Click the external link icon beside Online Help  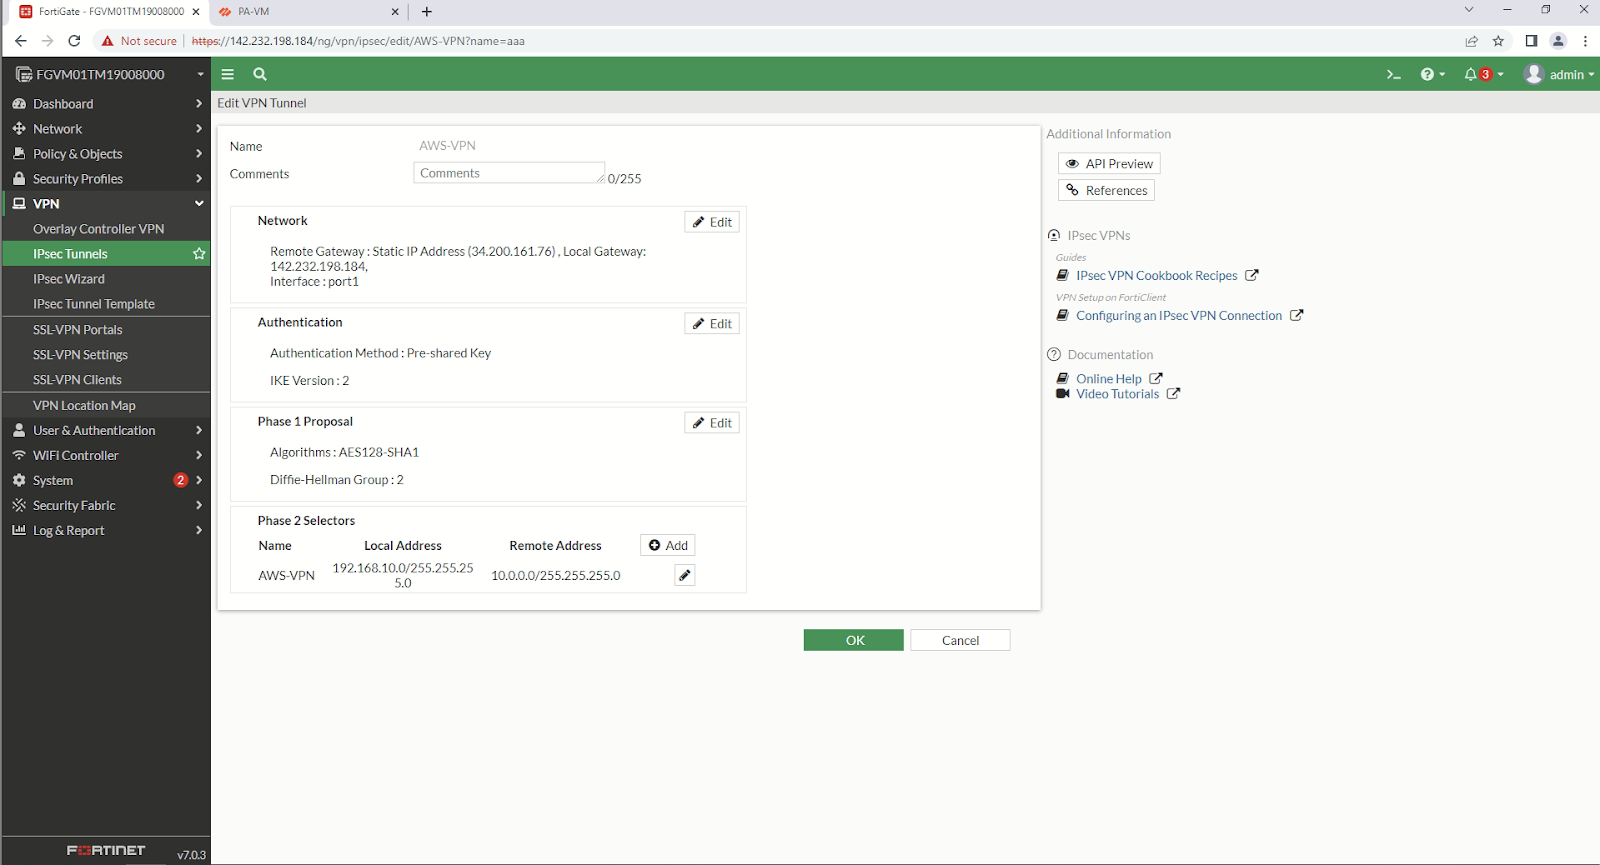click(x=1156, y=378)
